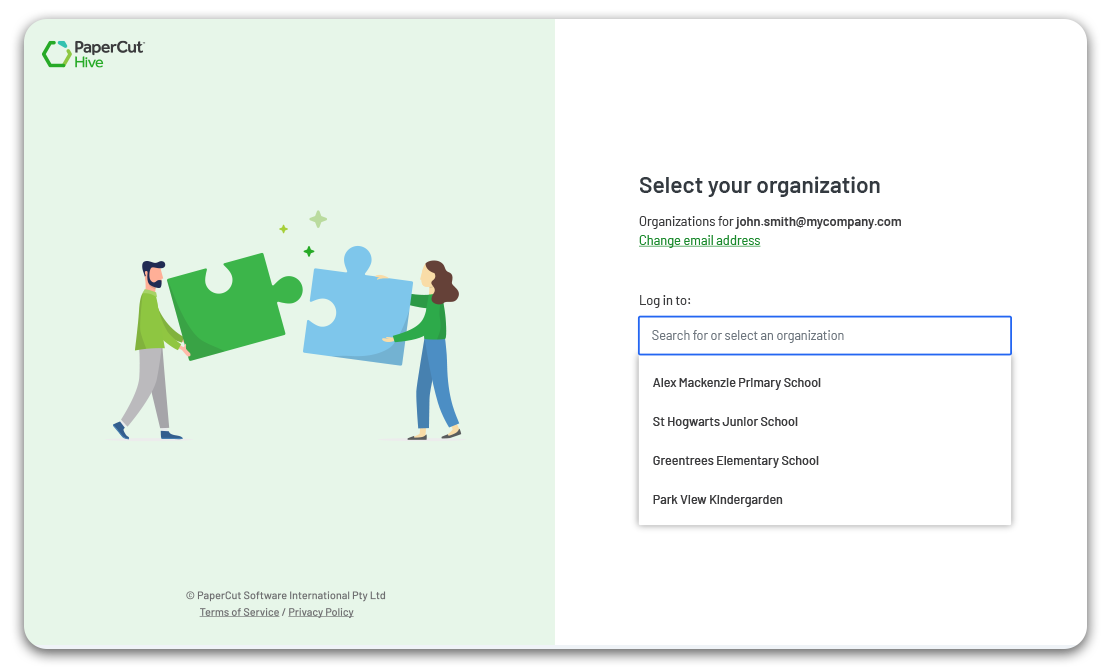Click the 'Log in to:' label
This screenshot has width=1110, height=670.
tap(664, 300)
